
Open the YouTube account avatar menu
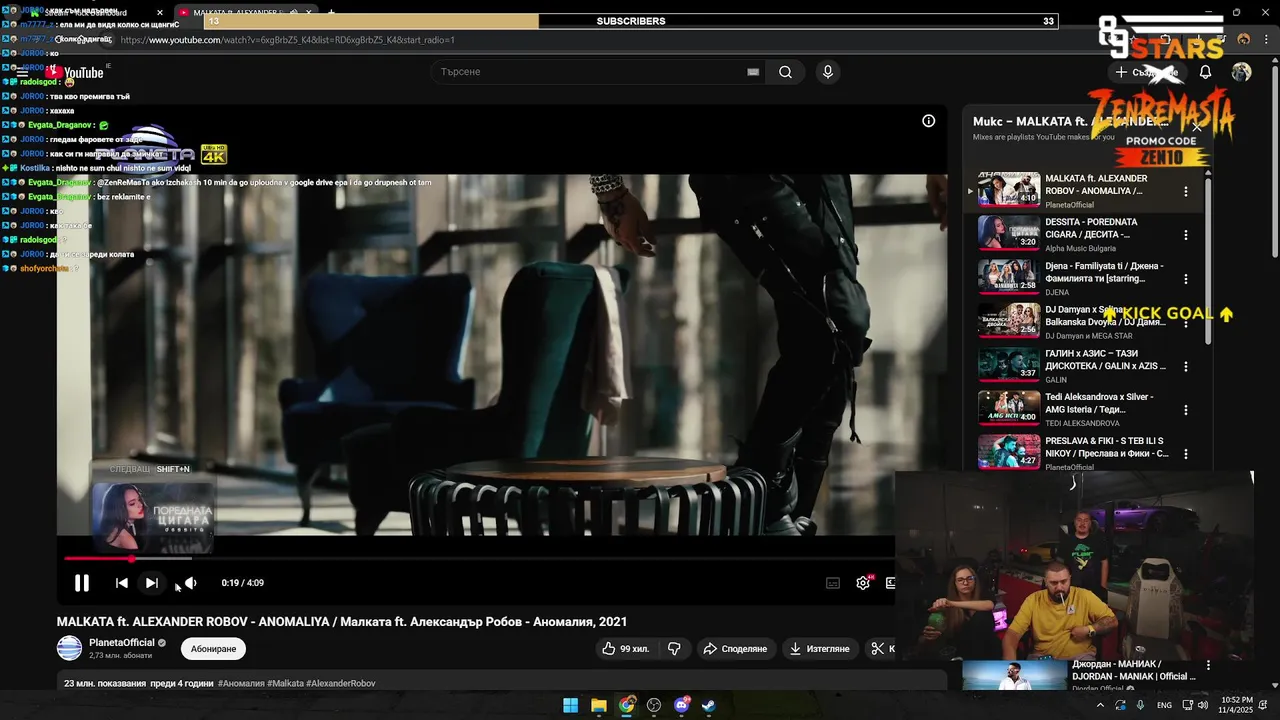tap(1241, 72)
